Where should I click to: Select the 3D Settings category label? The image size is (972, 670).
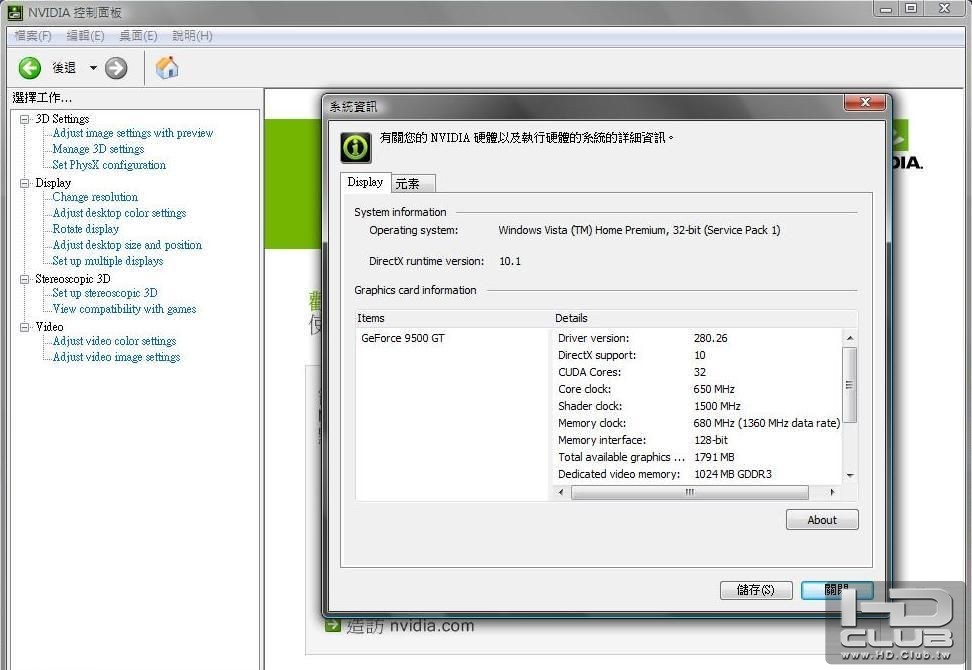click(x=62, y=119)
